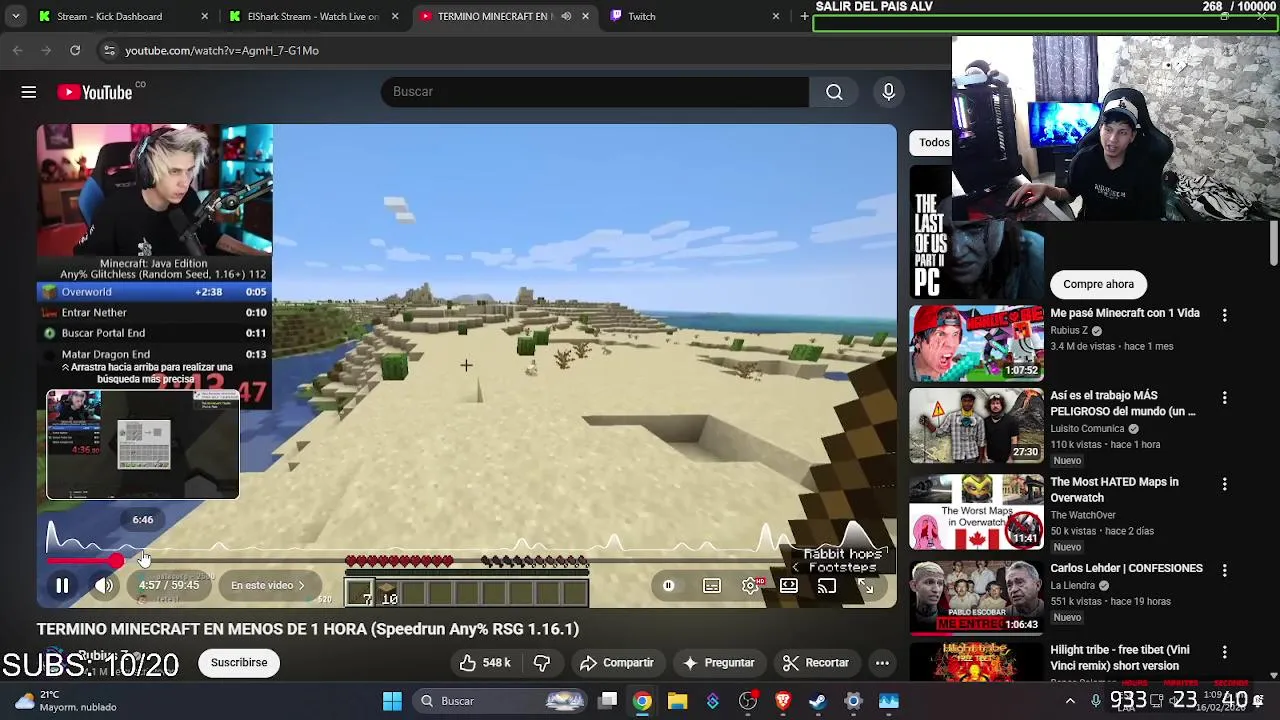The image size is (1280, 720).
Task: Click the Buscar search input field
Action: [x=594, y=92]
